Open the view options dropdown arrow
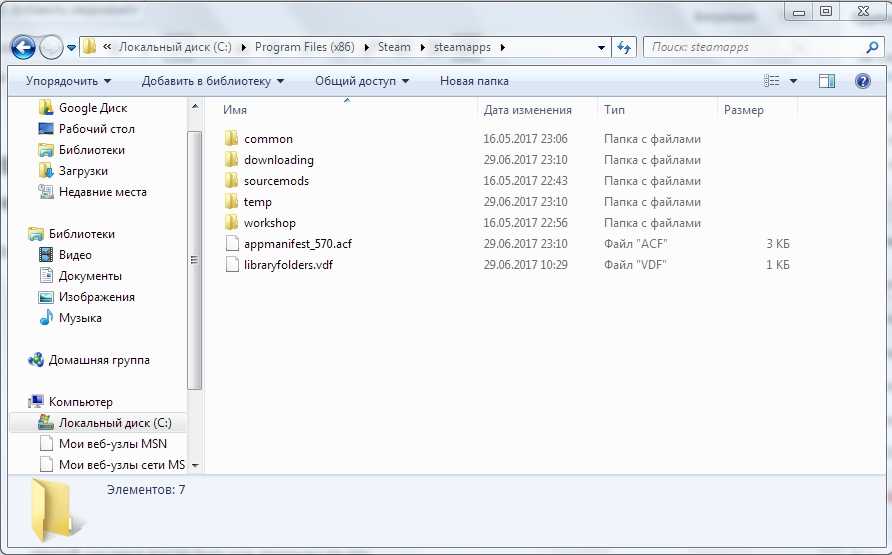The height and width of the screenshot is (555, 892). point(794,81)
